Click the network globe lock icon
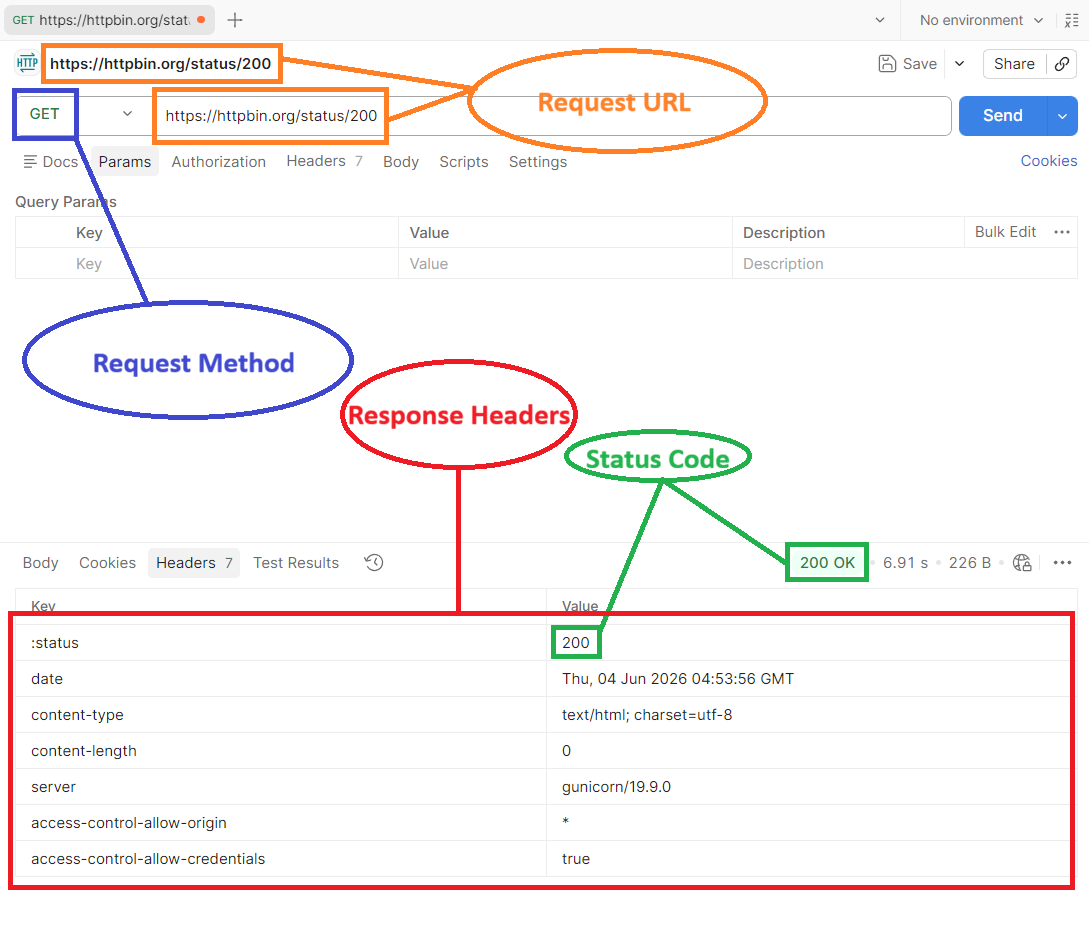 pyautogui.click(x=1022, y=562)
